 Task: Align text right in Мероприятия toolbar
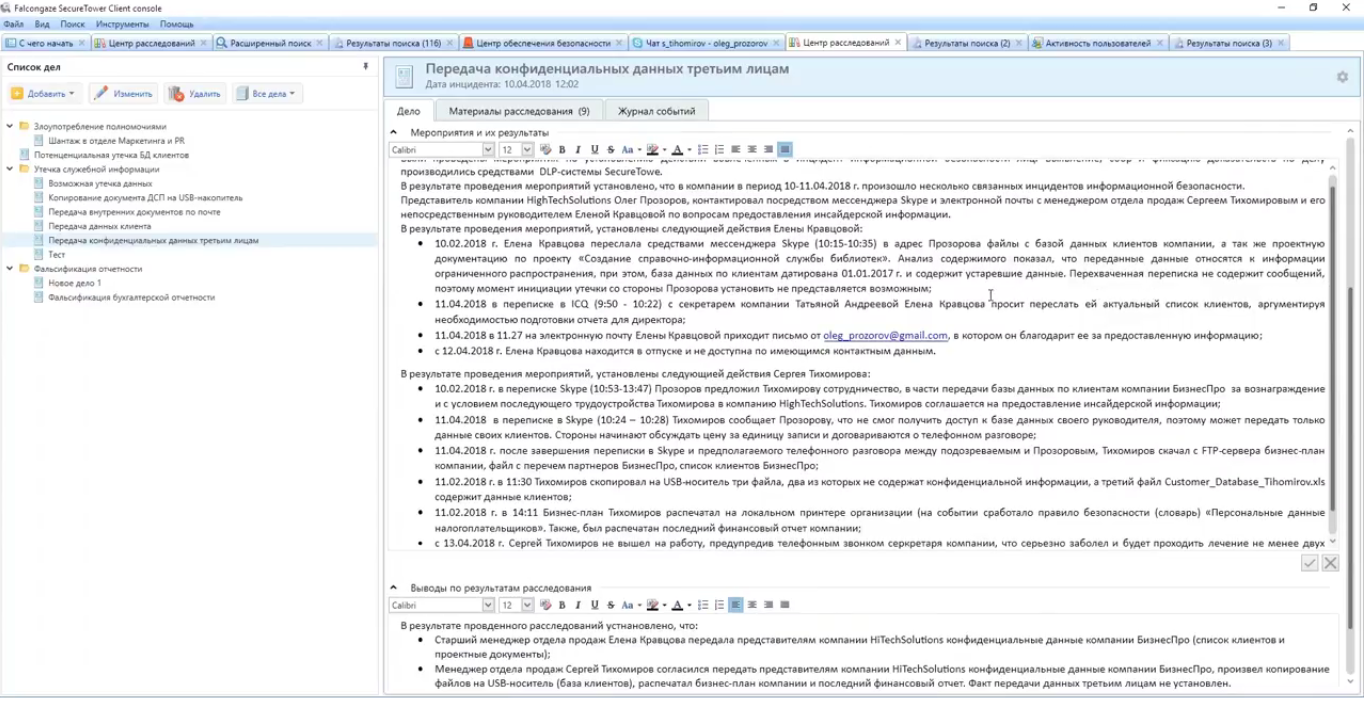(768, 150)
